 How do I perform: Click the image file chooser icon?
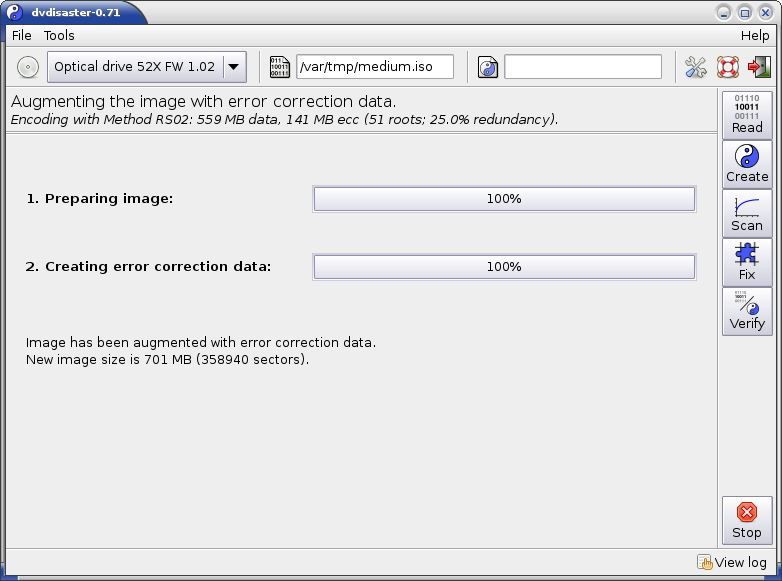pos(279,67)
